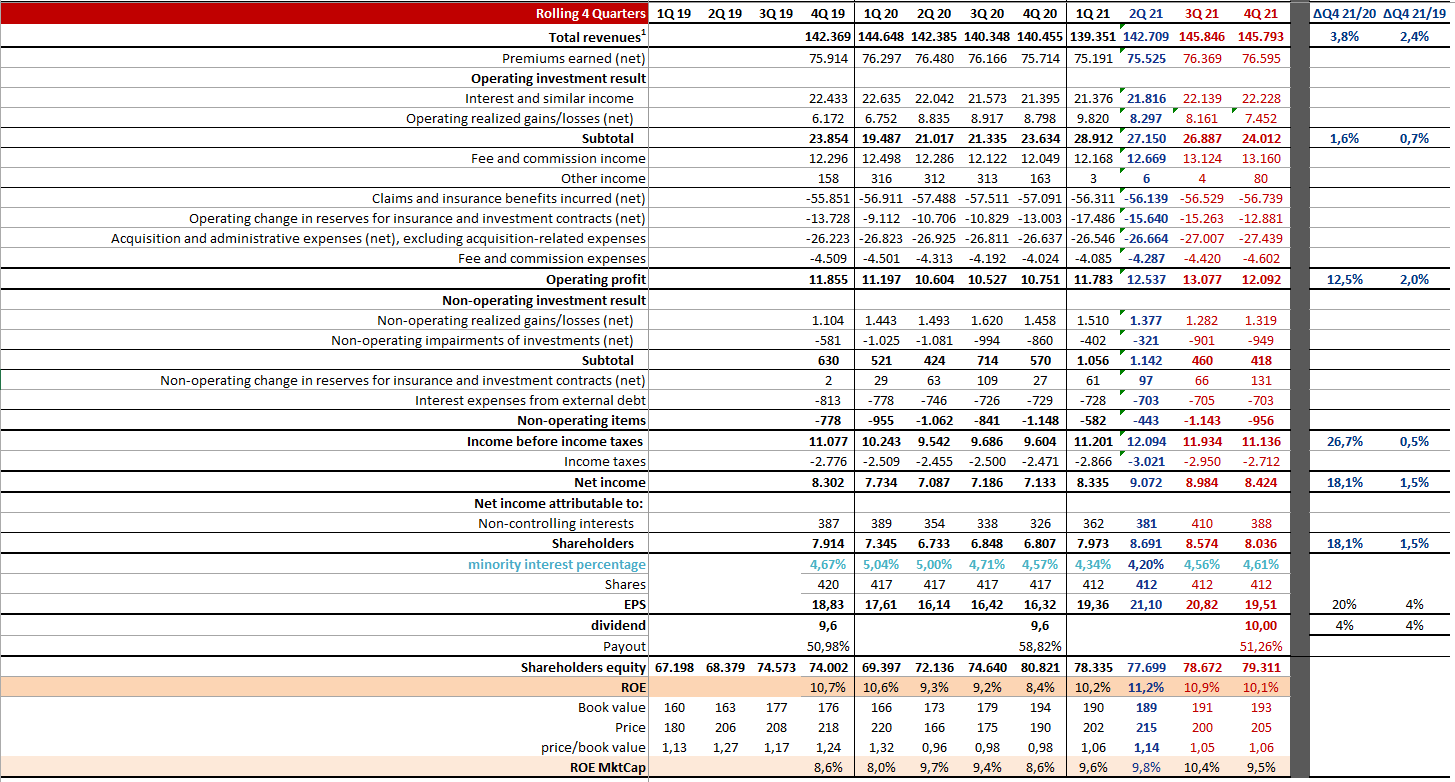The height and width of the screenshot is (782, 1455).
Task: Select minority interest 1Q 20 value 5,04%
Action: 881,564
